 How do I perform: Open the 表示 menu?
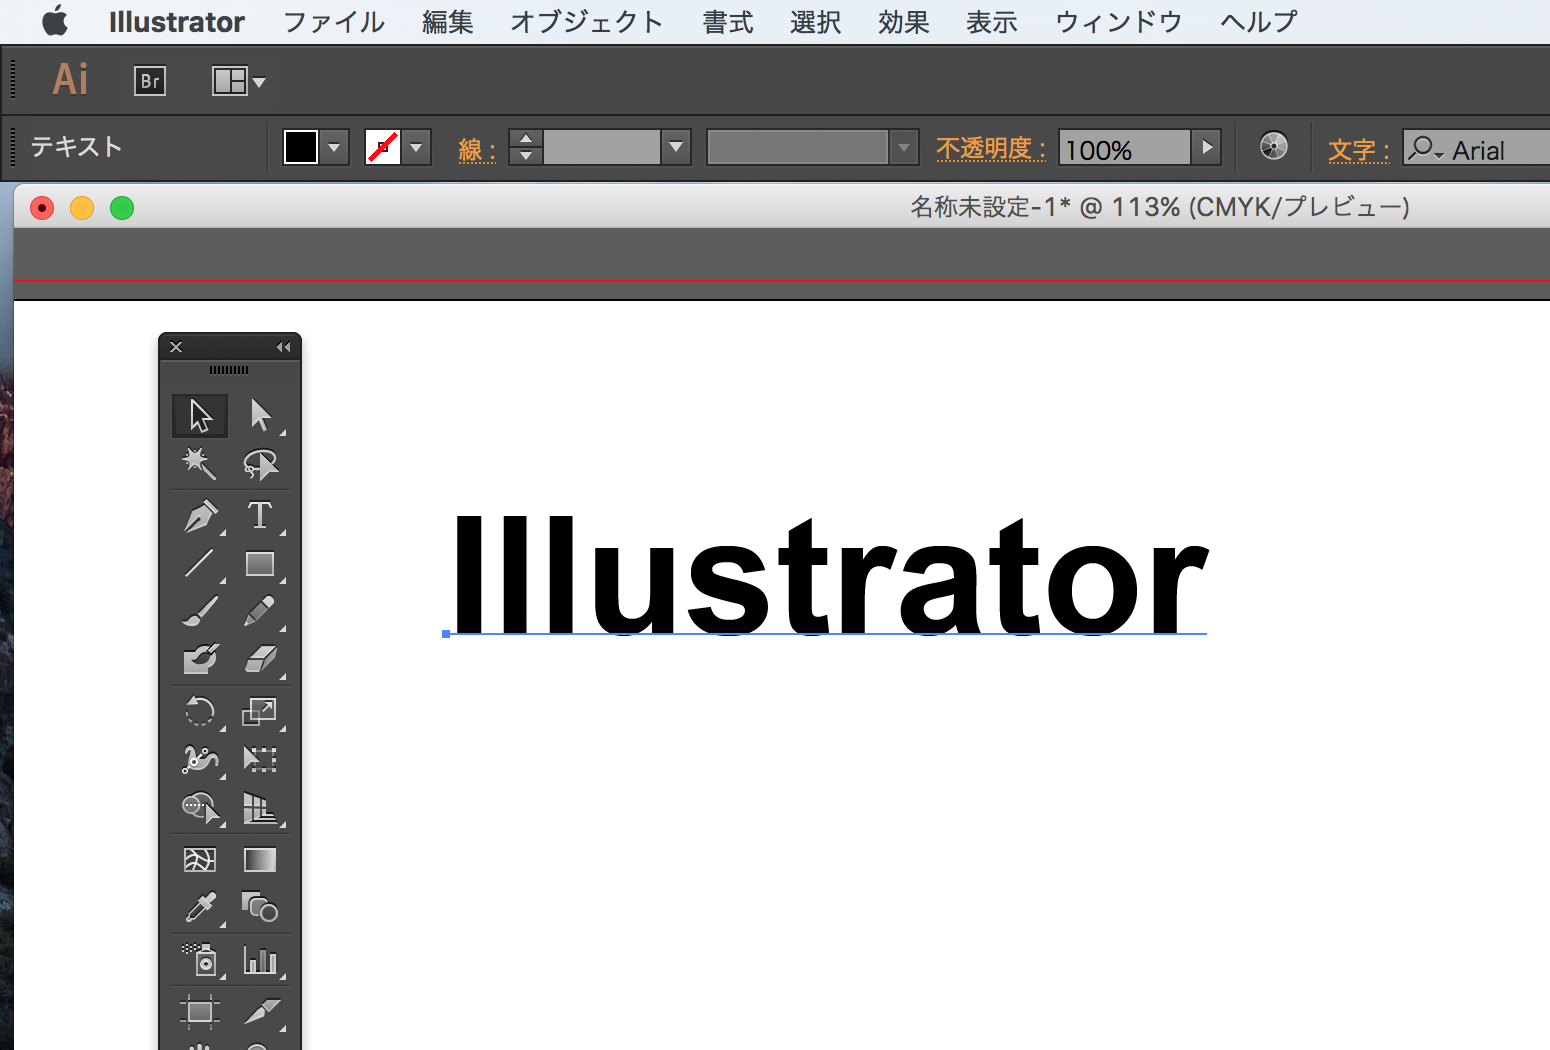(x=992, y=22)
